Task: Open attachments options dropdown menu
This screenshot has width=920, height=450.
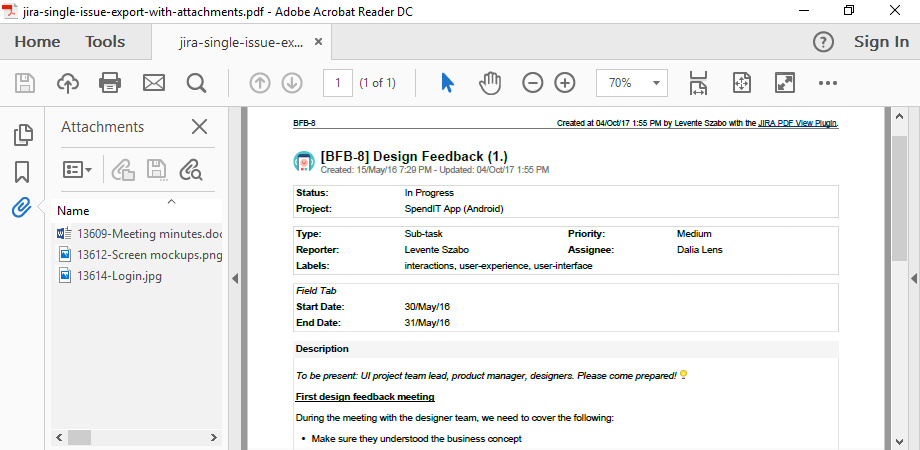Action: point(77,170)
